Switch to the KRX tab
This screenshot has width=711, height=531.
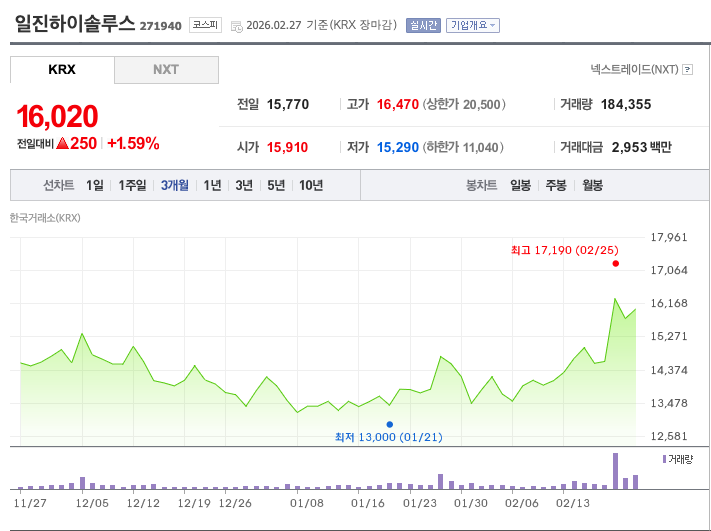tap(62, 70)
